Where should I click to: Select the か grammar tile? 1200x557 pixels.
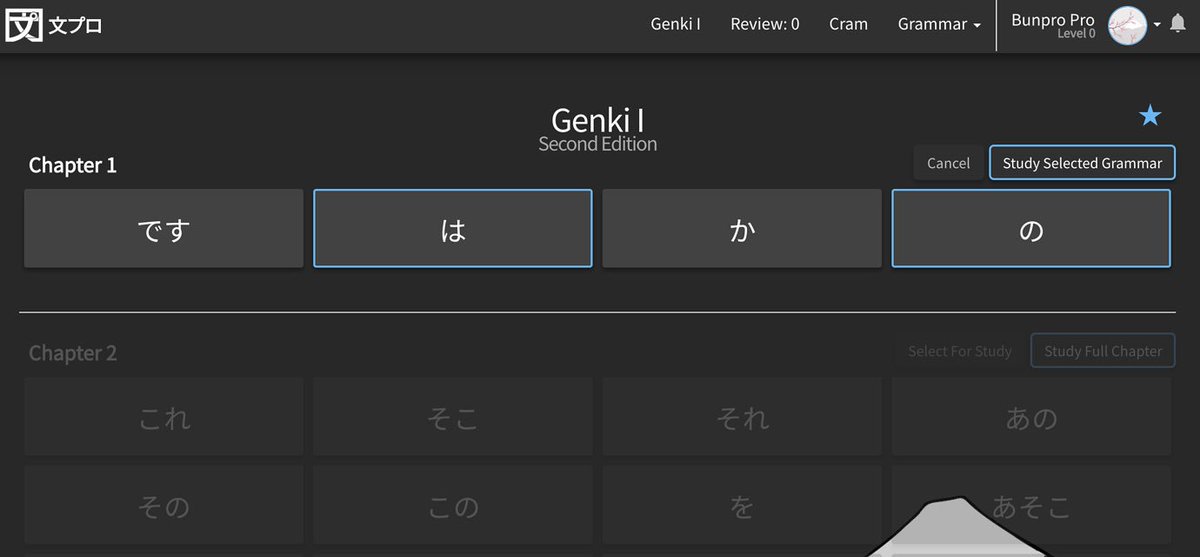pos(742,229)
